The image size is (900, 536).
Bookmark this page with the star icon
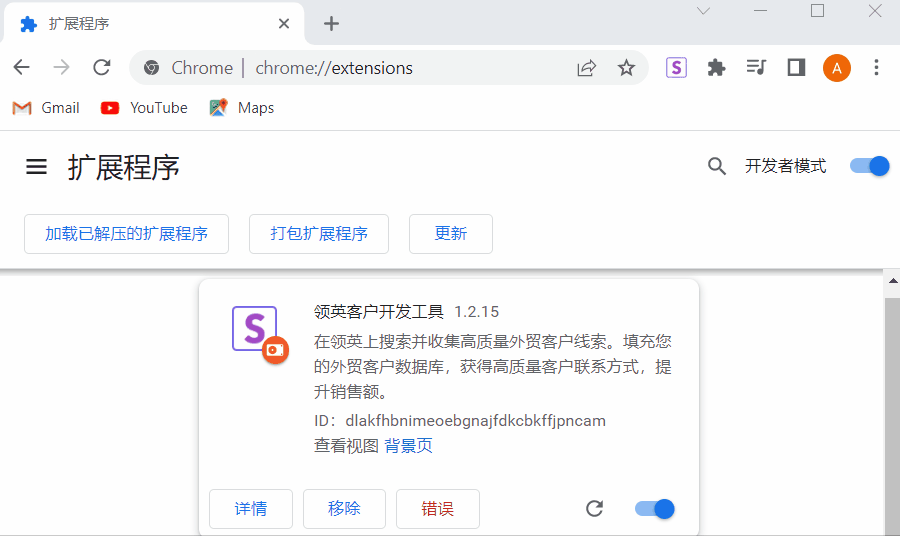pyautogui.click(x=626, y=68)
